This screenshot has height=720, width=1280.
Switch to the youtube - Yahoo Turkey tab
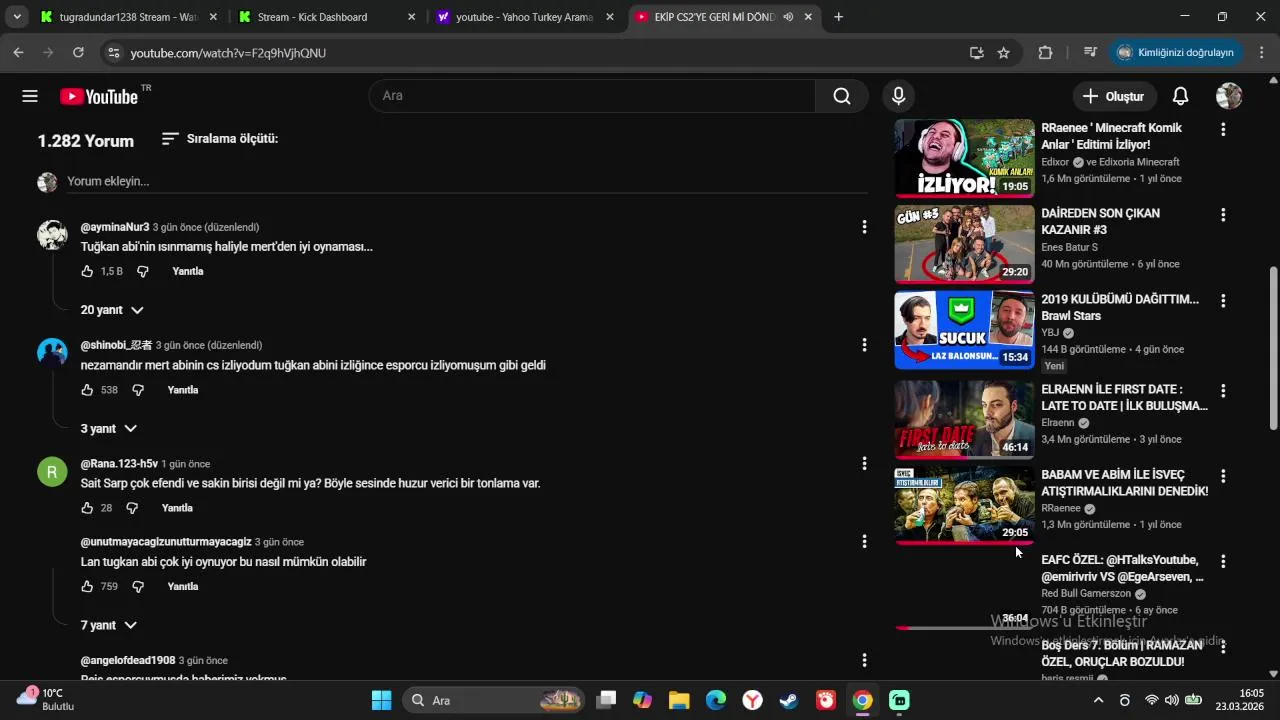(525, 17)
